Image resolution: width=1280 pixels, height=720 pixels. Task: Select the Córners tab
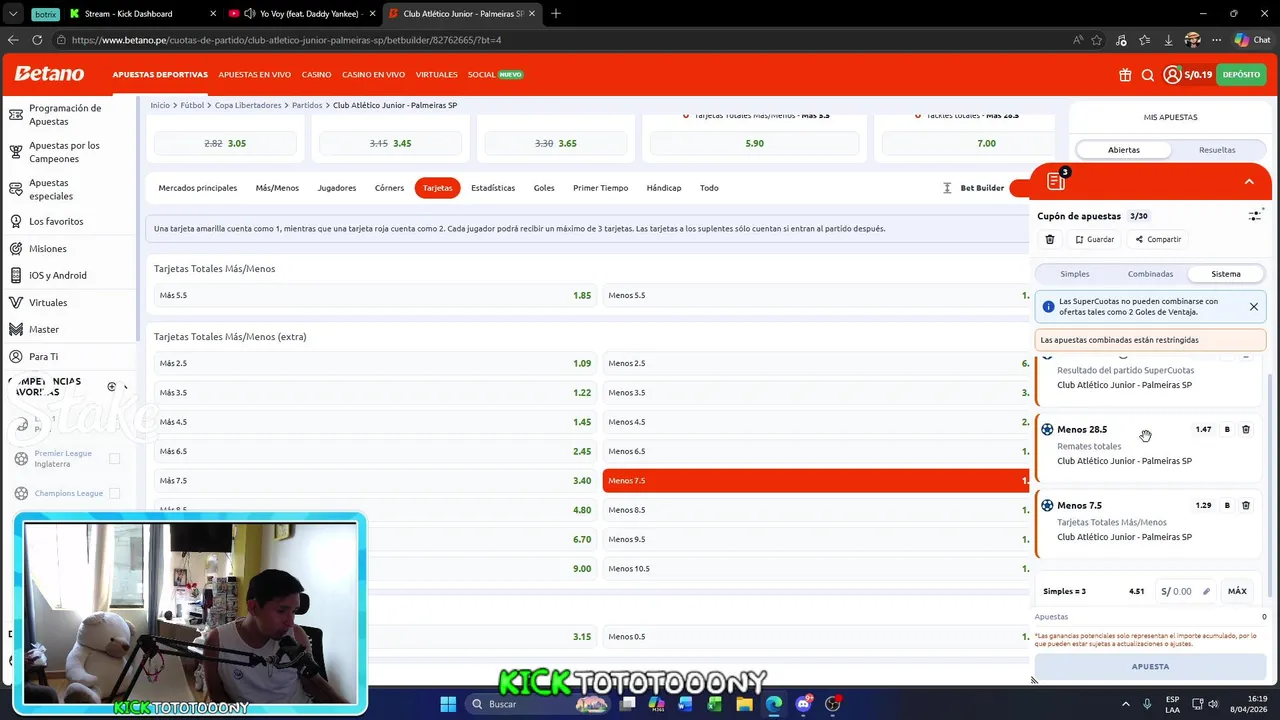tap(389, 188)
